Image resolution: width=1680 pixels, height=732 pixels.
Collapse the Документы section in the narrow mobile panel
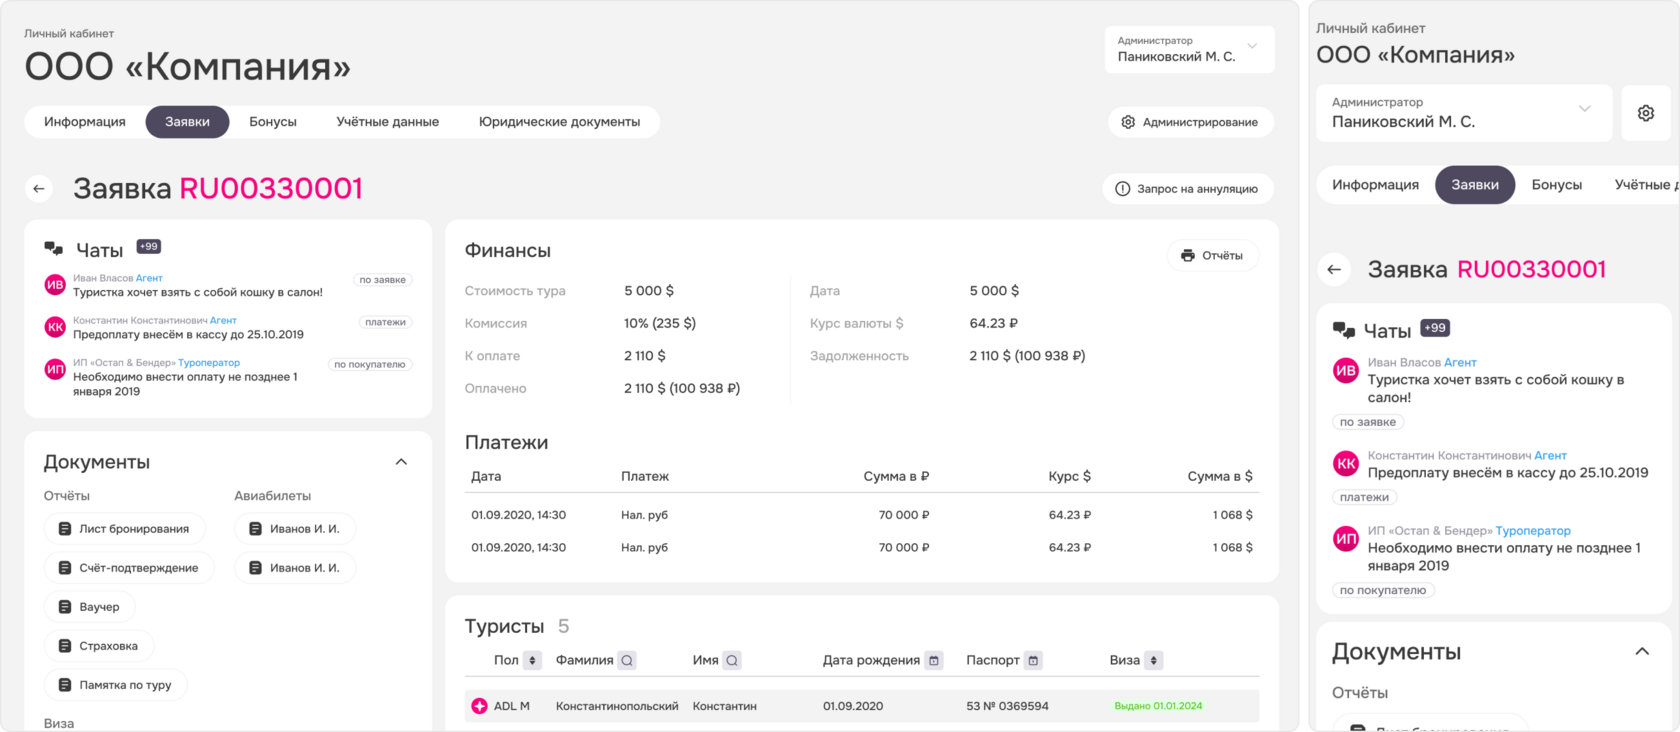(x=1642, y=652)
